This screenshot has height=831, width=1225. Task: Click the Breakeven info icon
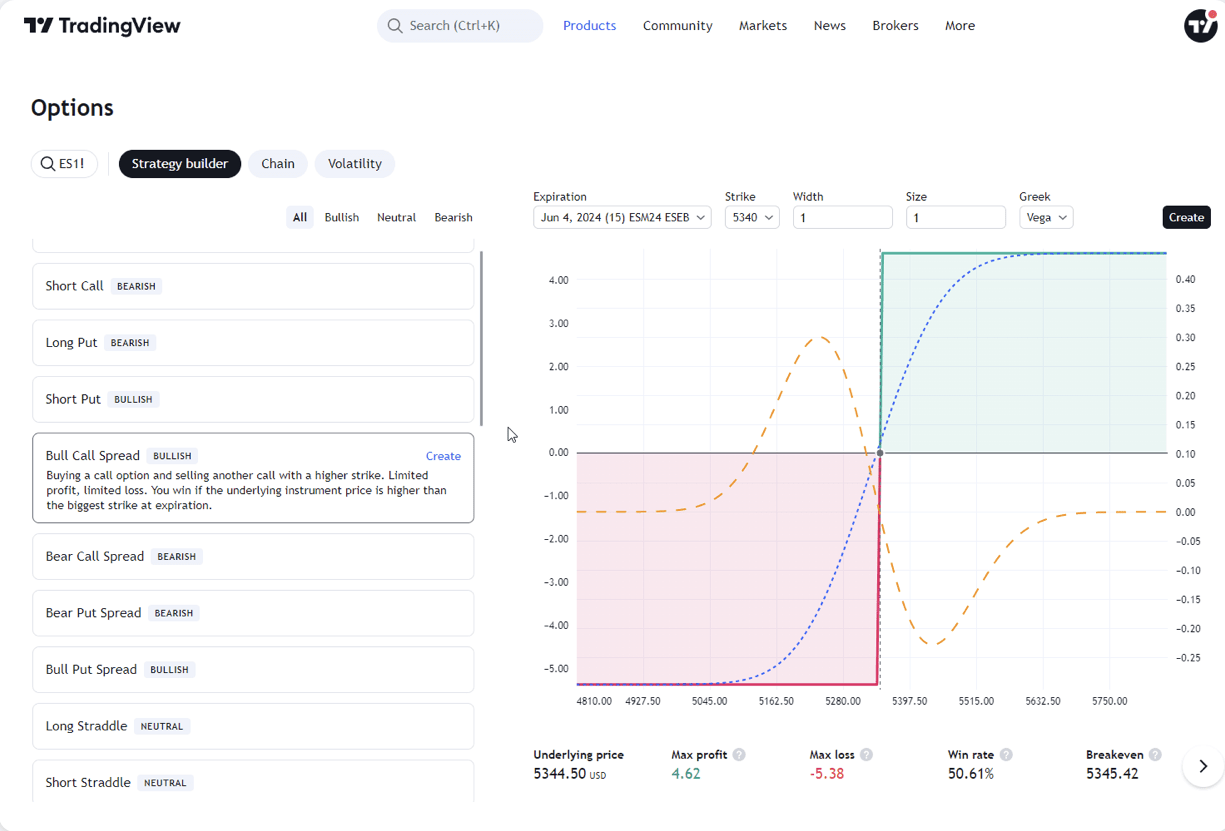pos(1155,754)
